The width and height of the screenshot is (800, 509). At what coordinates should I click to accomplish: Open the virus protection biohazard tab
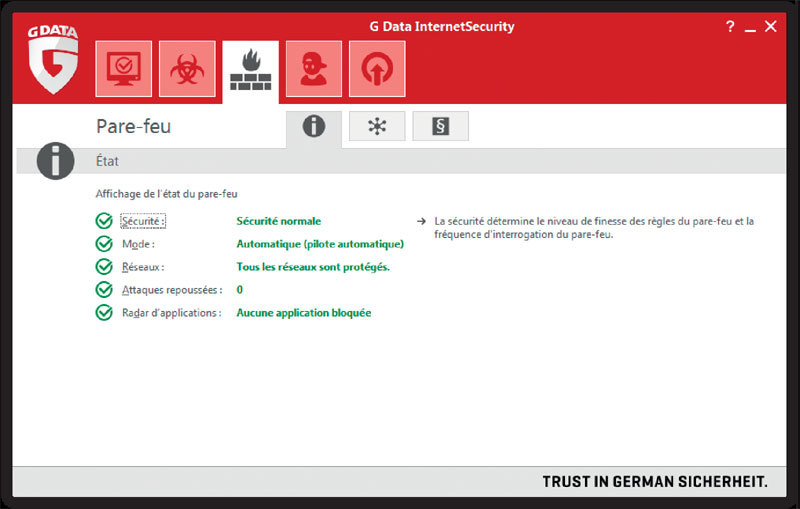coord(187,69)
